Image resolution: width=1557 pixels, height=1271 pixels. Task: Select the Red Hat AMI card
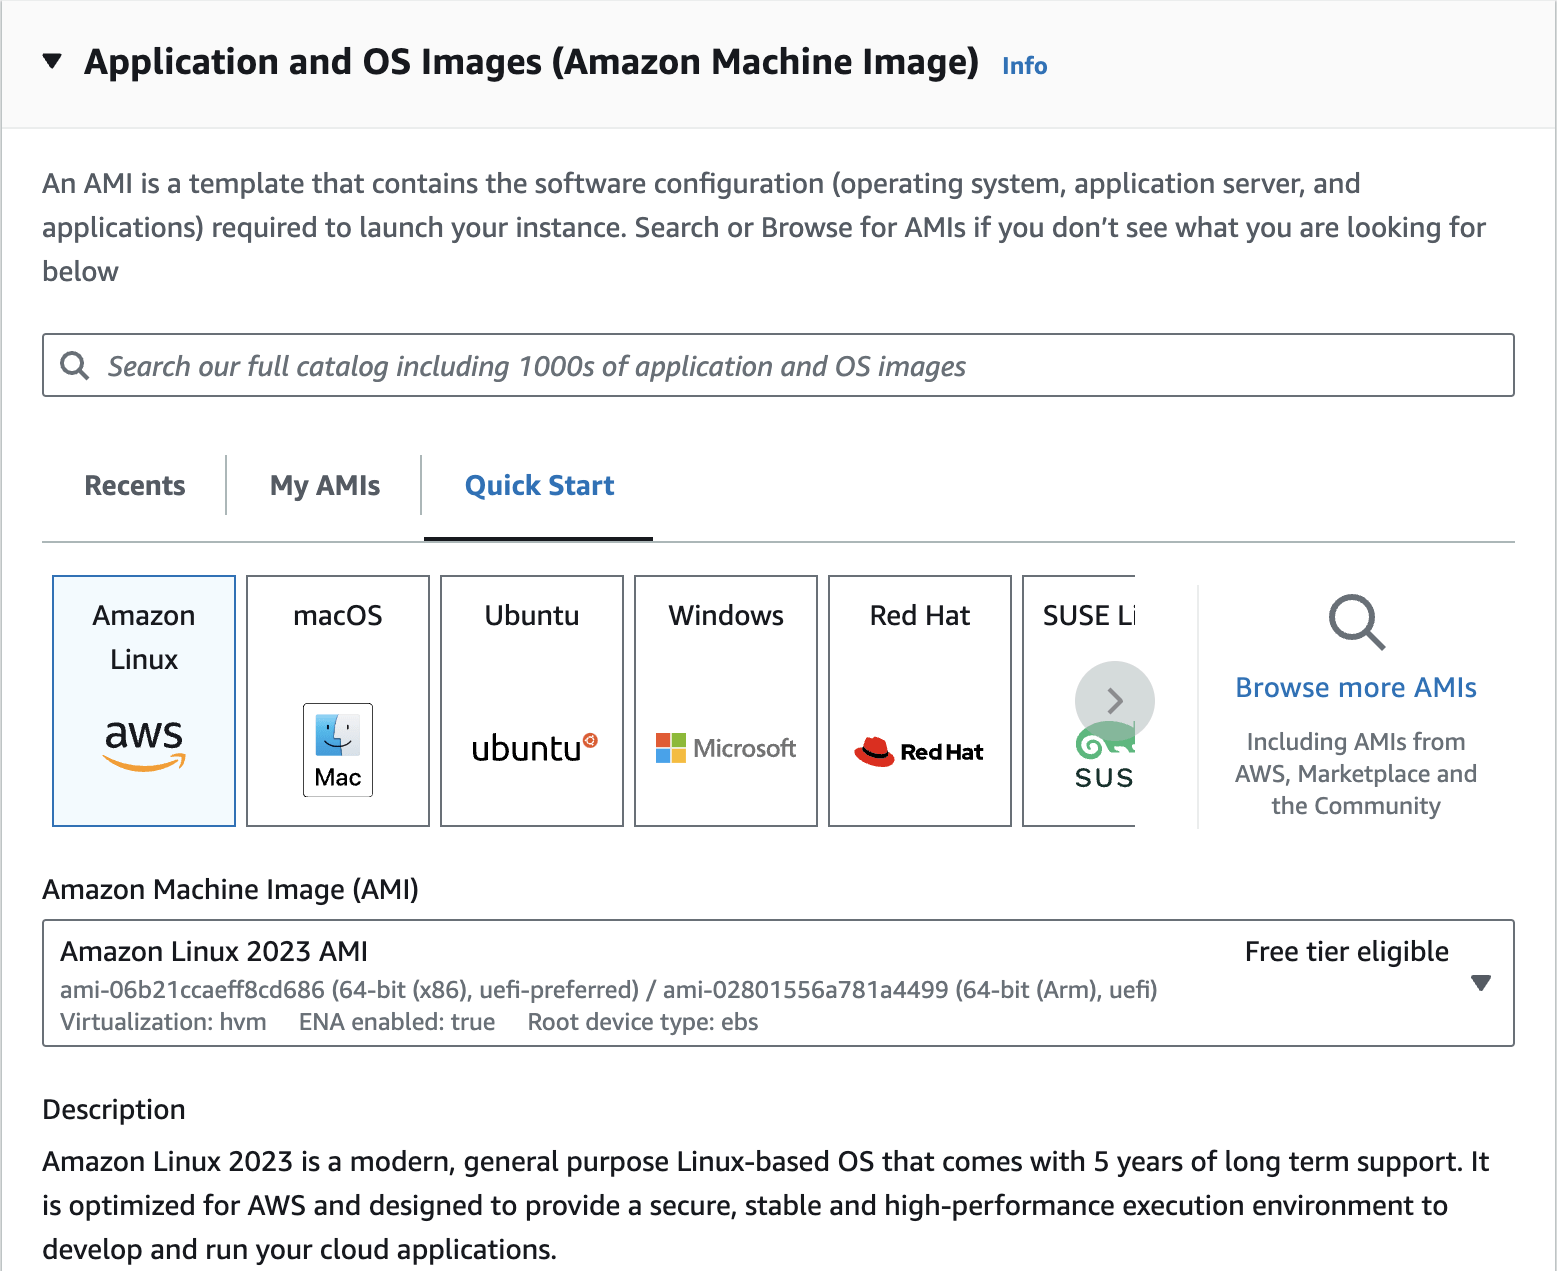click(920, 700)
